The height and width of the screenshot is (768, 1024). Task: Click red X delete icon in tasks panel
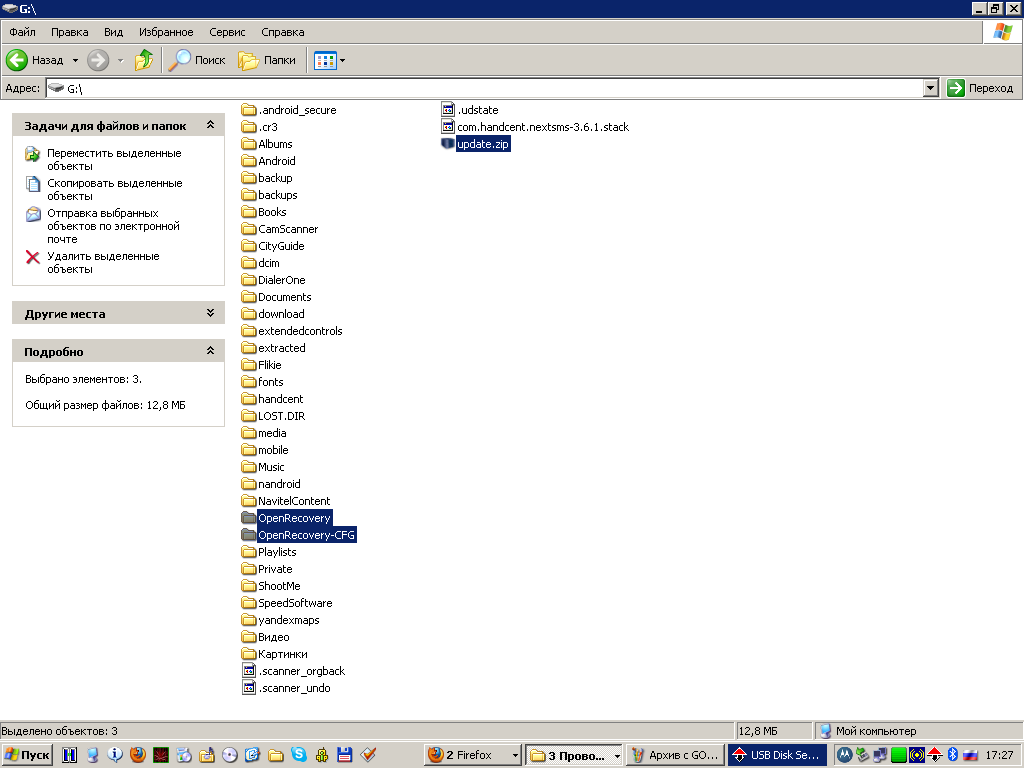[33, 257]
